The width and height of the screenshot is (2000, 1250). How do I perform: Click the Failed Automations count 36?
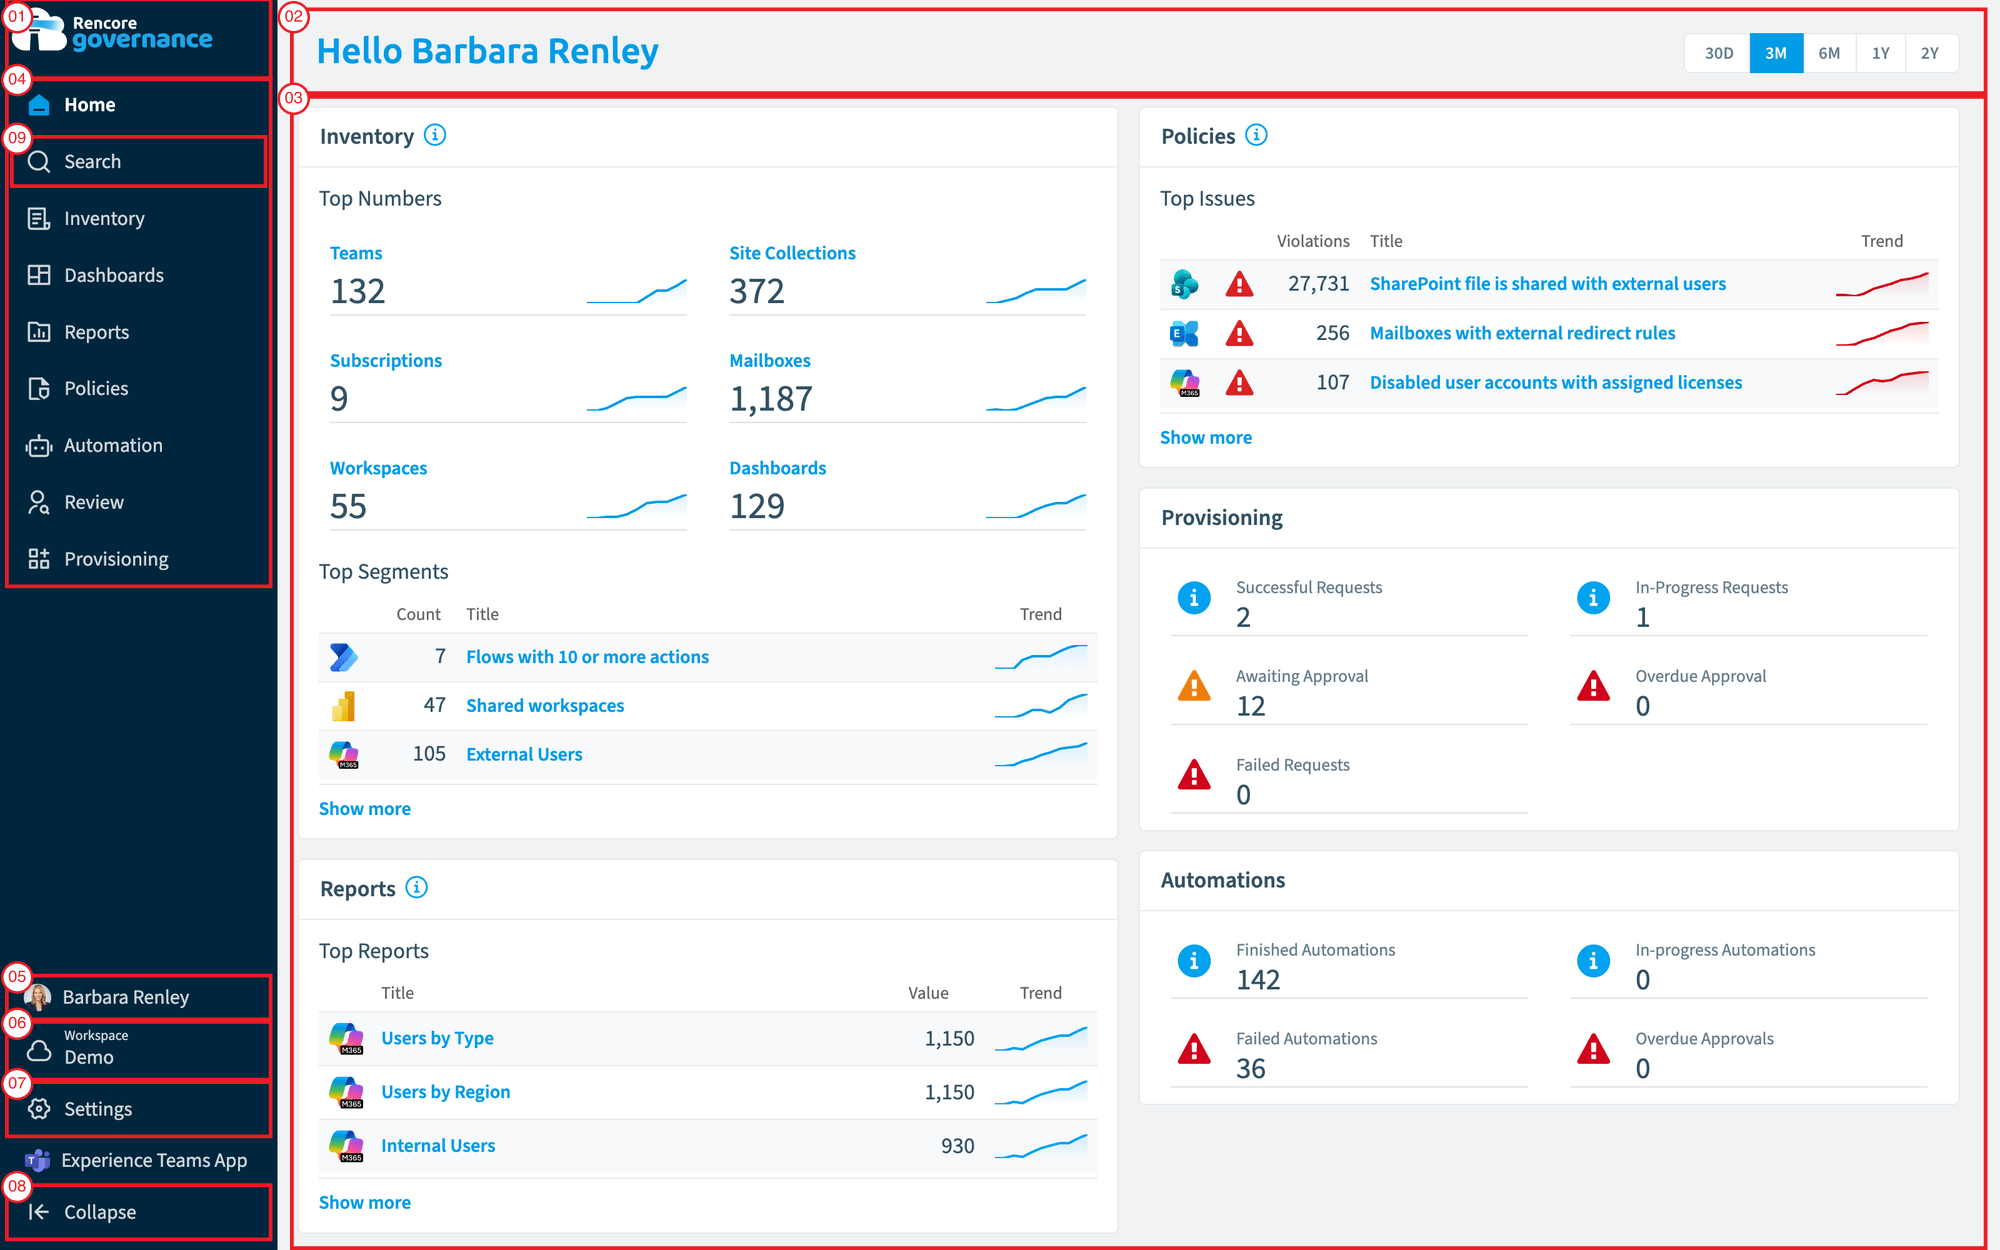1250,1069
